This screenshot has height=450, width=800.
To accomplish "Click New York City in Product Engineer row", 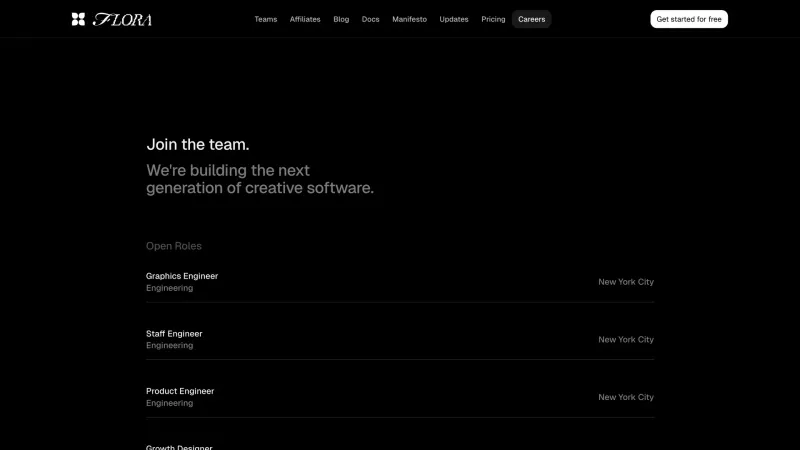I will [x=626, y=397].
